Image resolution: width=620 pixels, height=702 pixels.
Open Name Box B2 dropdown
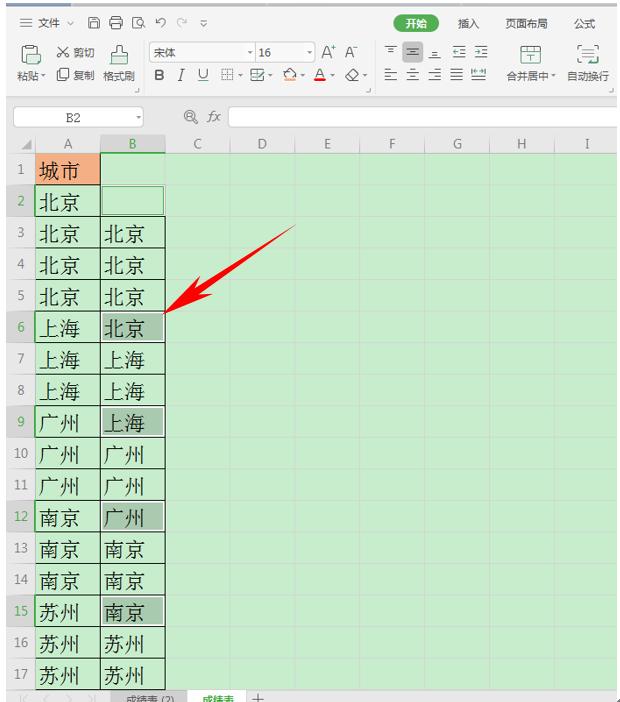point(138,117)
